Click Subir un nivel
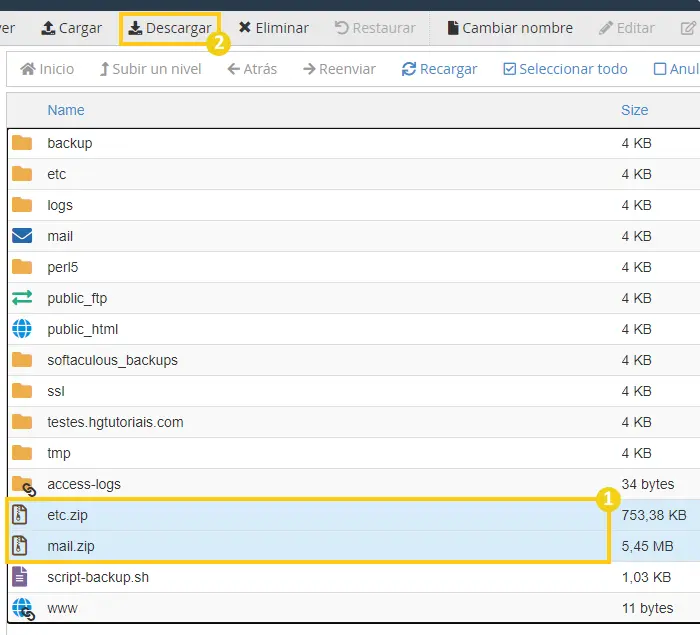The width and height of the screenshot is (700, 635). click(x=150, y=69)
